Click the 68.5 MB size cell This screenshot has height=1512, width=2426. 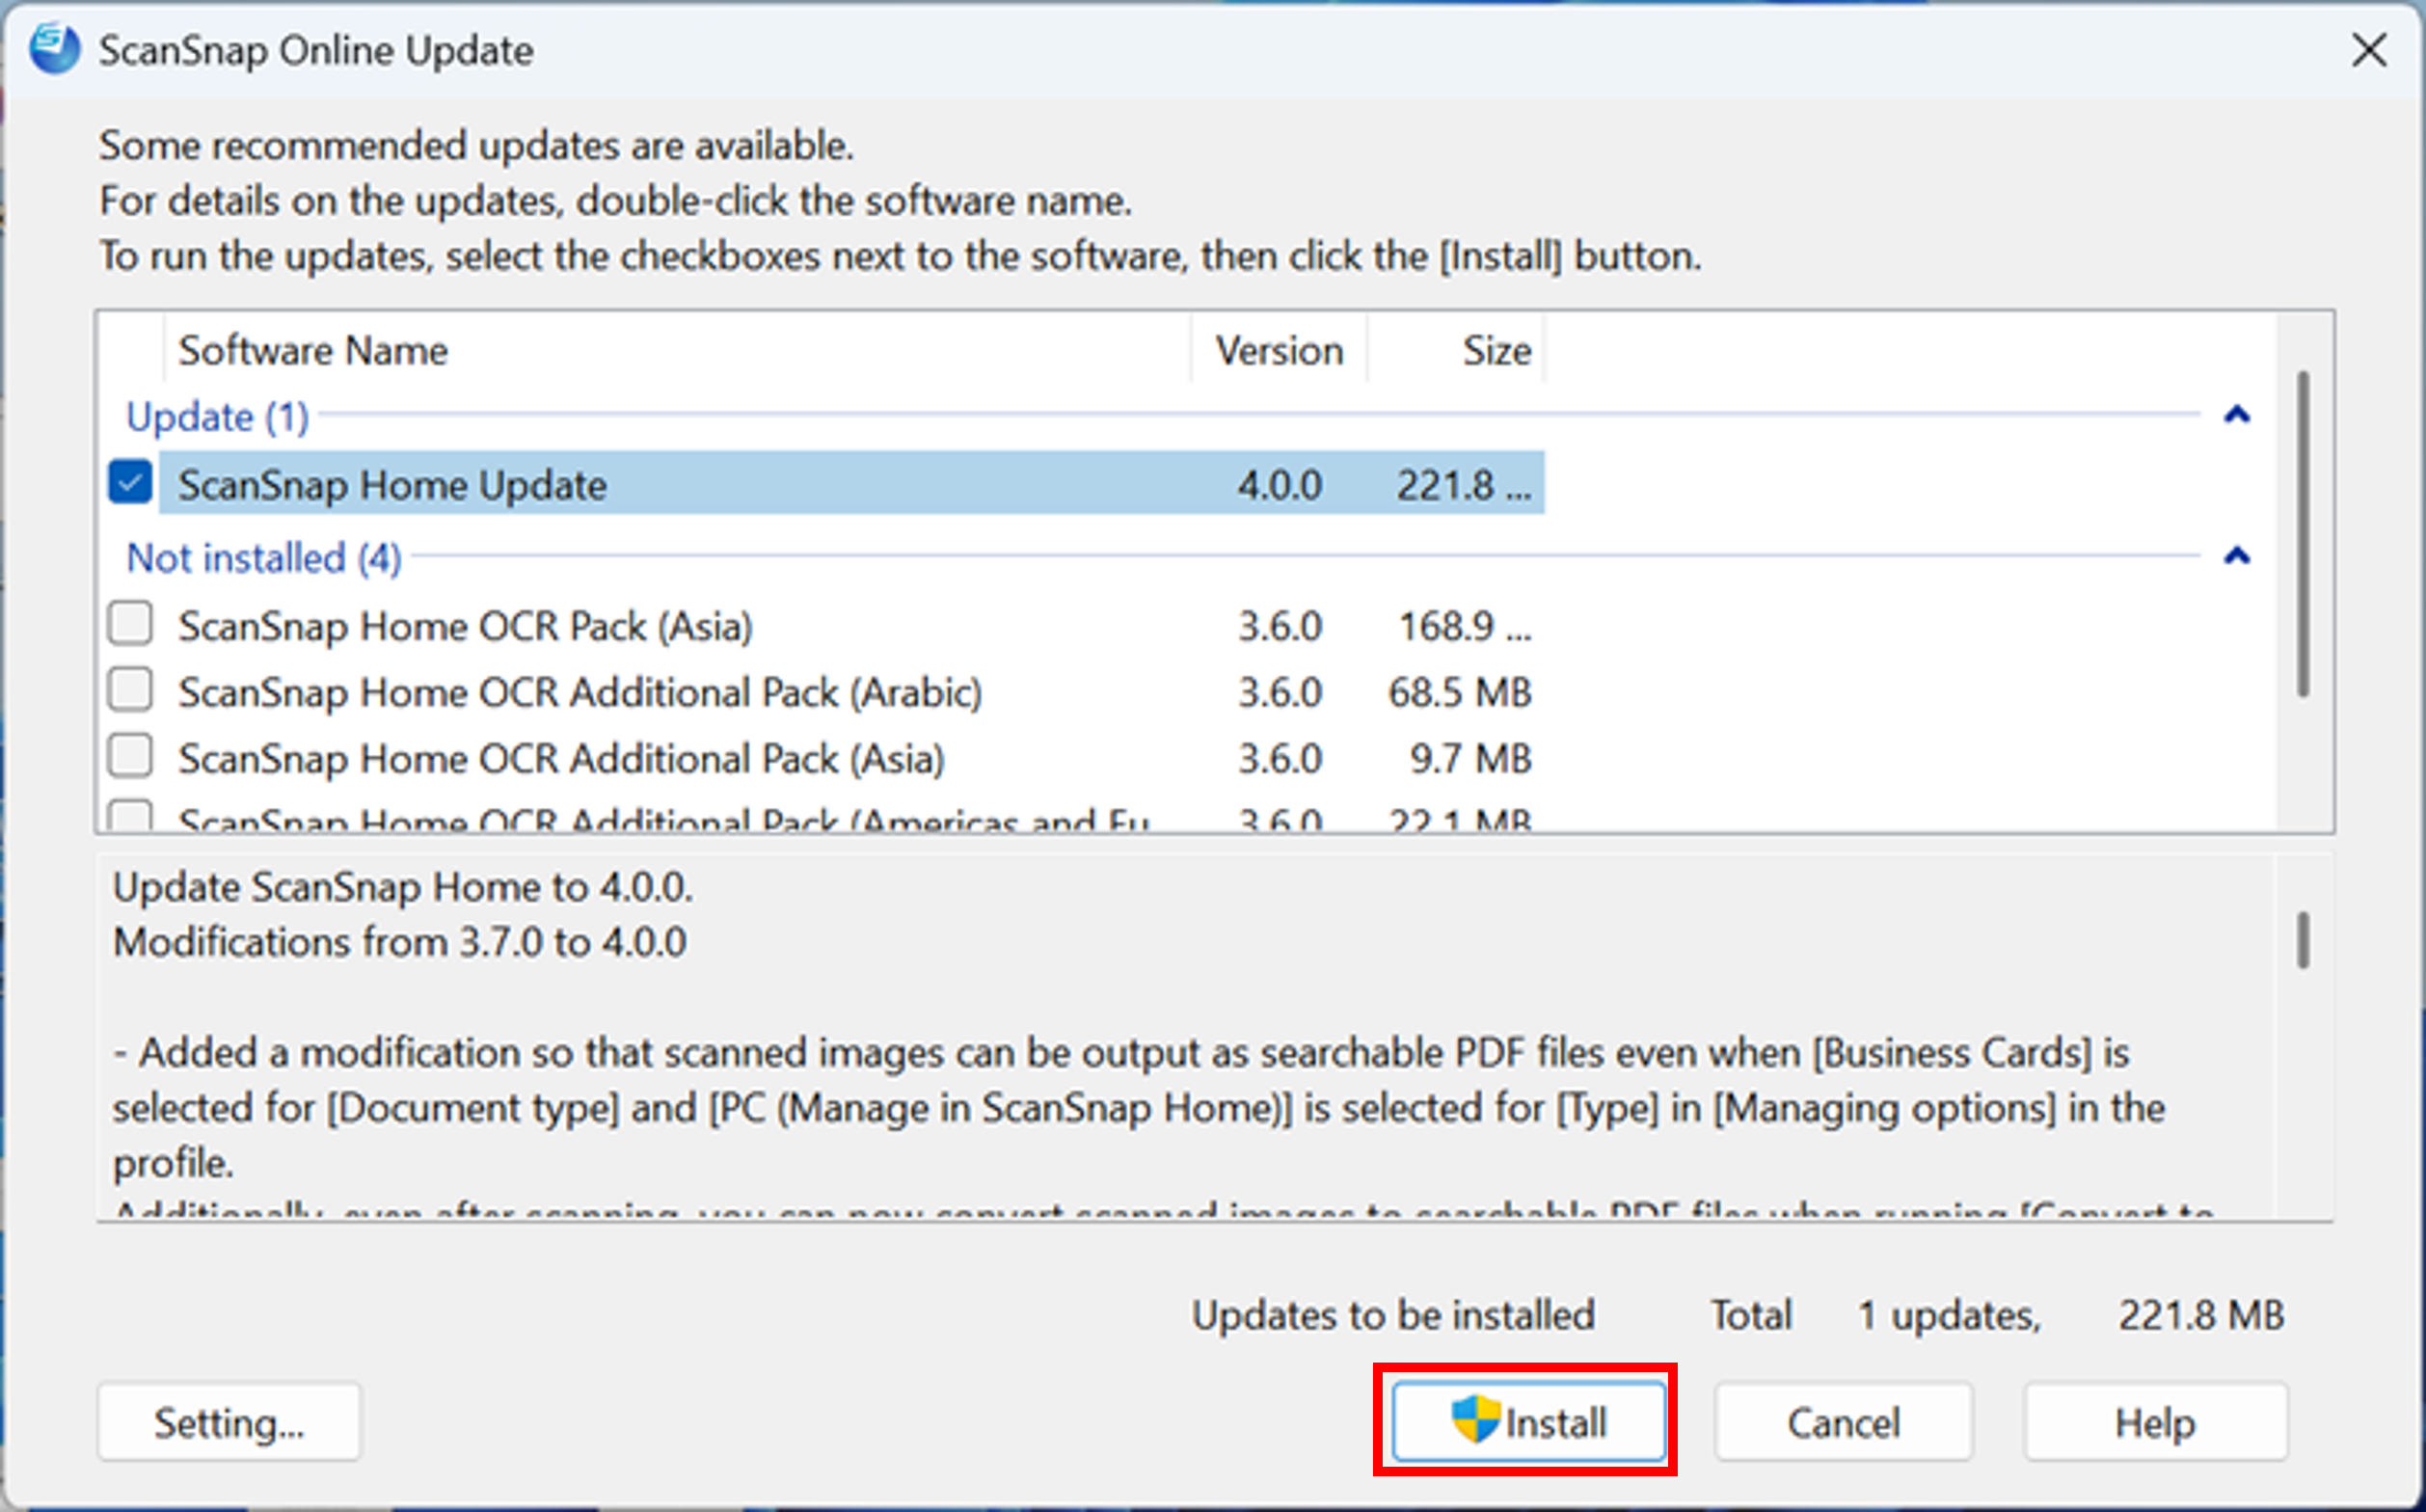tap(1460, 692)
